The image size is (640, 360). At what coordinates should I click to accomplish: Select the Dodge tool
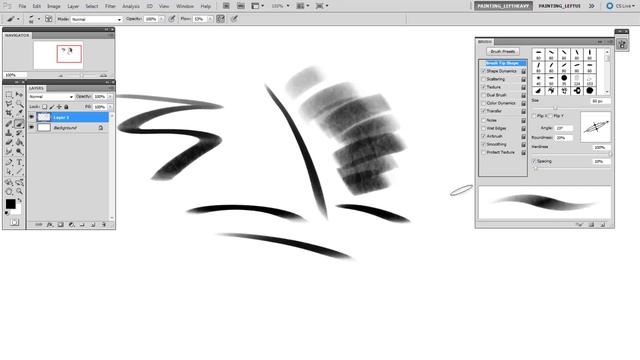[x=19, y=151]
